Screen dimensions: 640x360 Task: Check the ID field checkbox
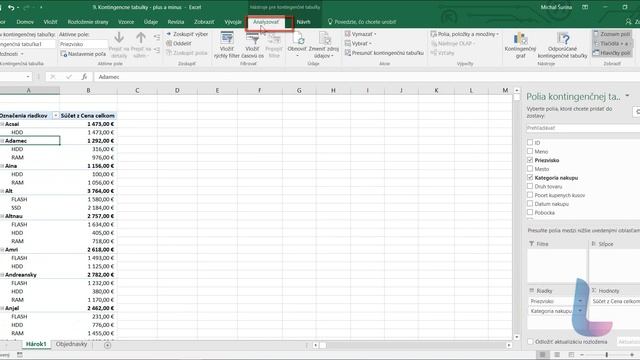530,142
